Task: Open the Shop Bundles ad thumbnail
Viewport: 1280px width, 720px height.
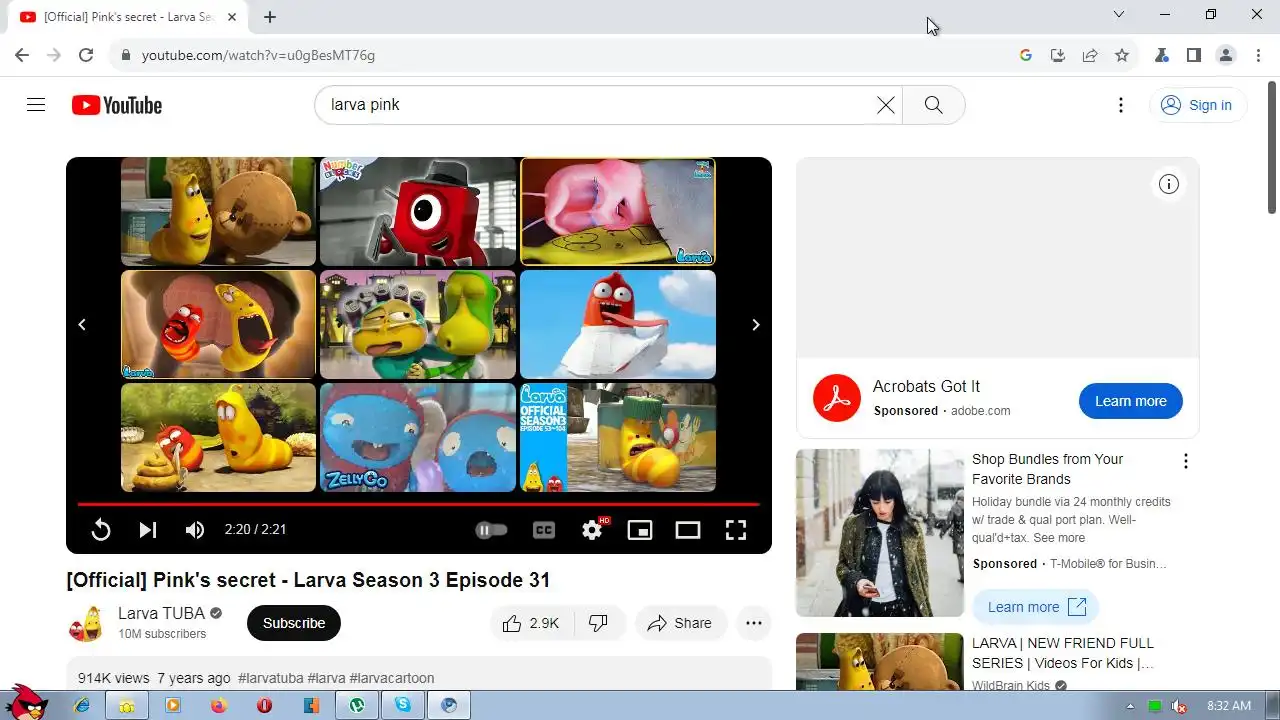Action: tap(880, 533)
